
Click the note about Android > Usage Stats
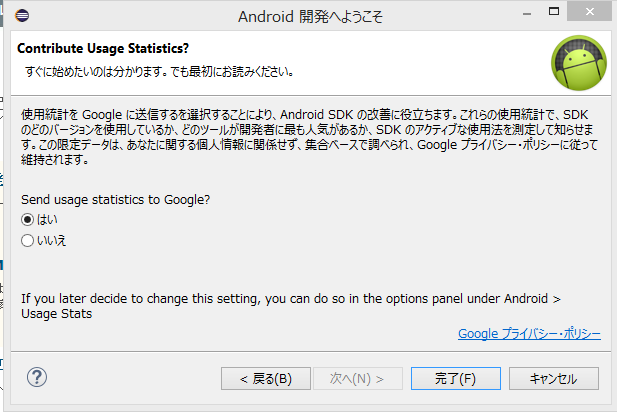[x=291, y=306]
